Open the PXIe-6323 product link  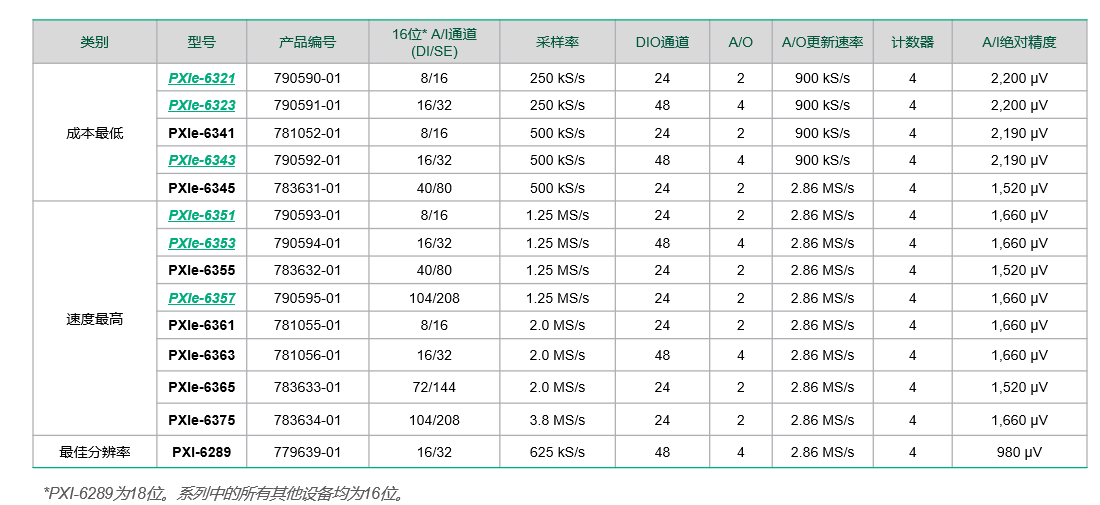pyautogui.click(x=201, y=105)
